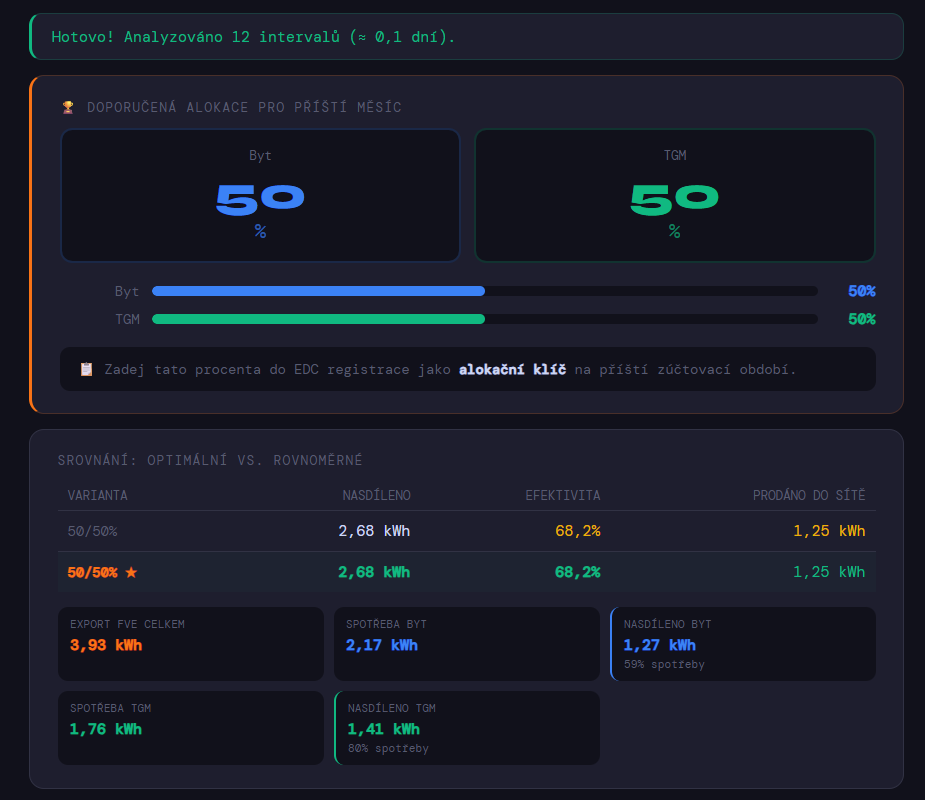Click the 'TGM' label left of the green bar
925x800 pixels.
click(127, 319)
